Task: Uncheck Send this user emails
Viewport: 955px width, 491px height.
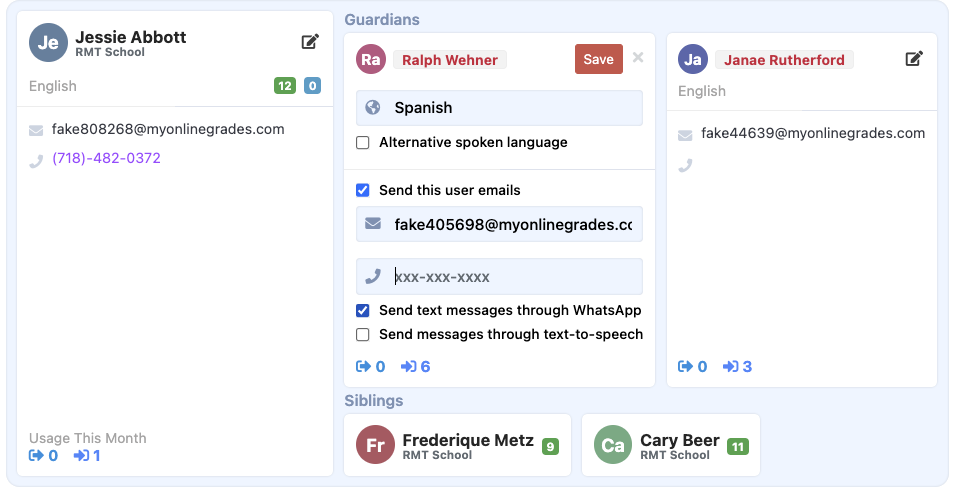Action: 363,190
